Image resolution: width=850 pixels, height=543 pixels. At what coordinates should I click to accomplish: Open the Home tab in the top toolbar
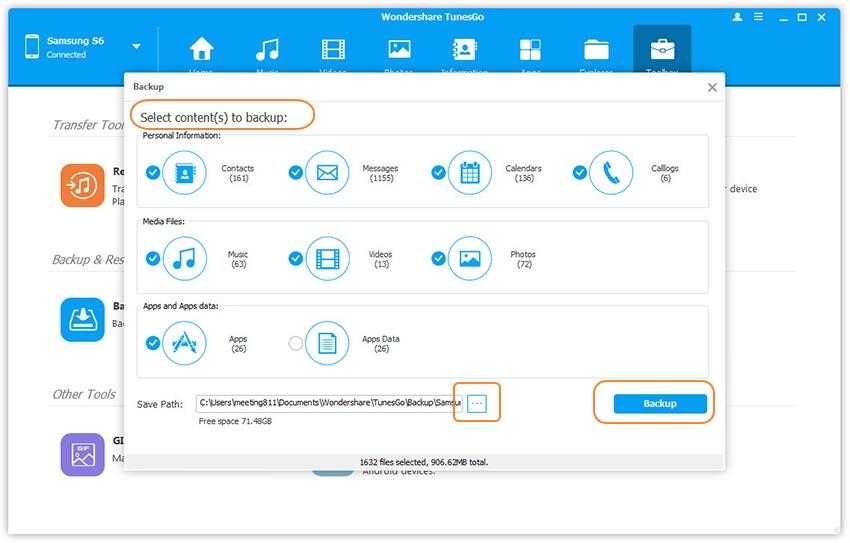tap(202, 50)
